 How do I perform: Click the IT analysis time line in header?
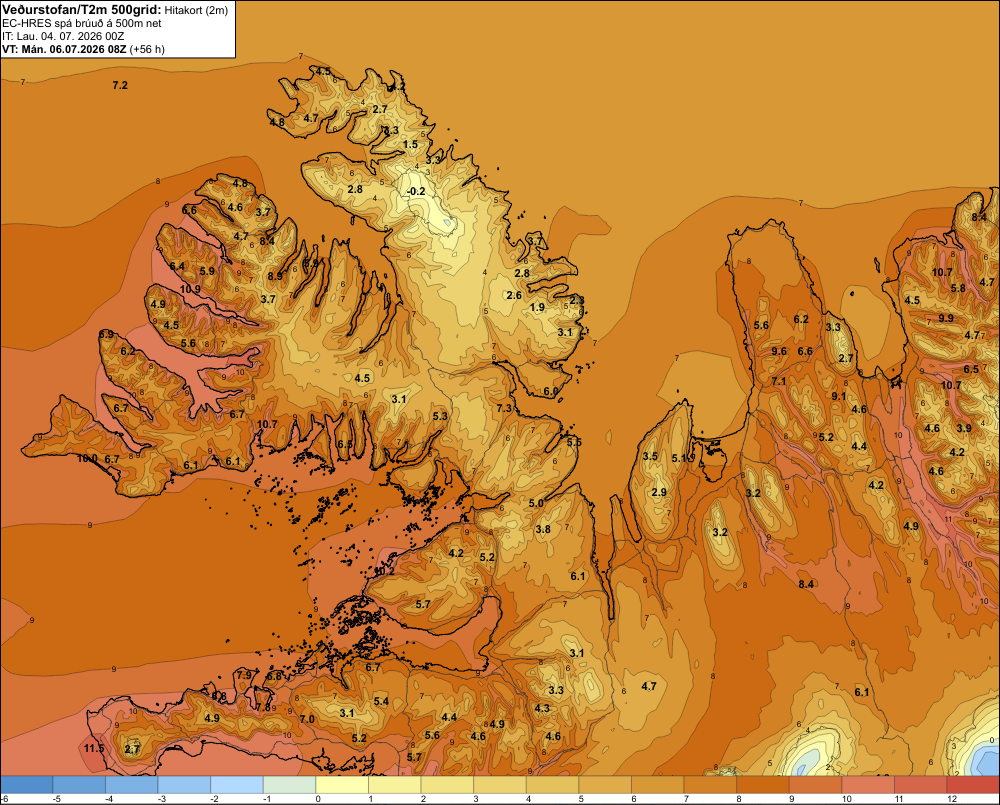click(x=70, y=36)
